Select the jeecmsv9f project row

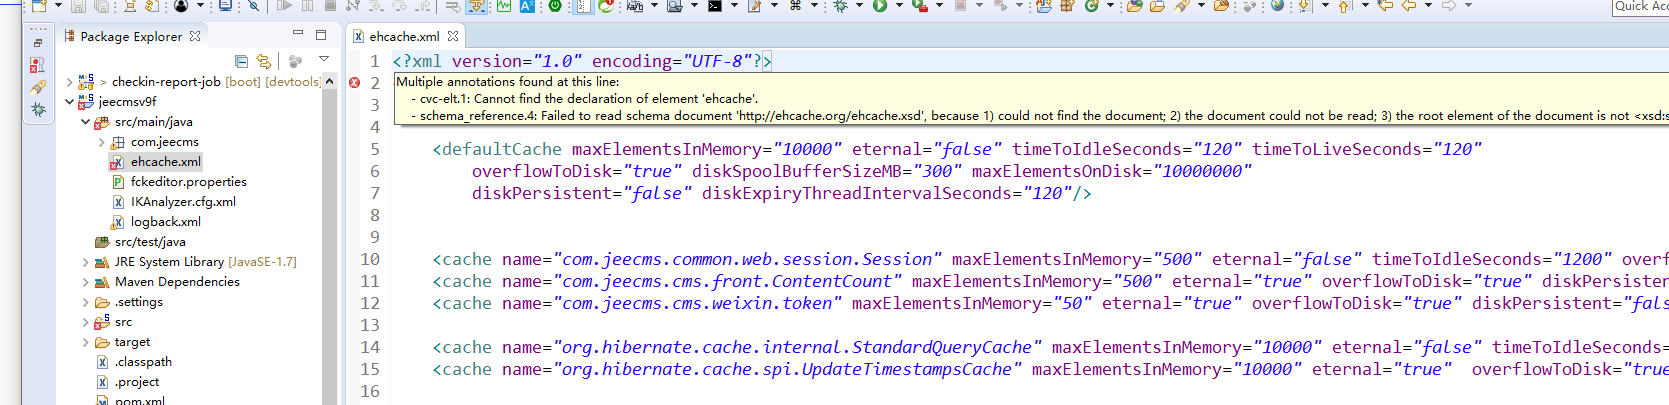coord(127,101)
